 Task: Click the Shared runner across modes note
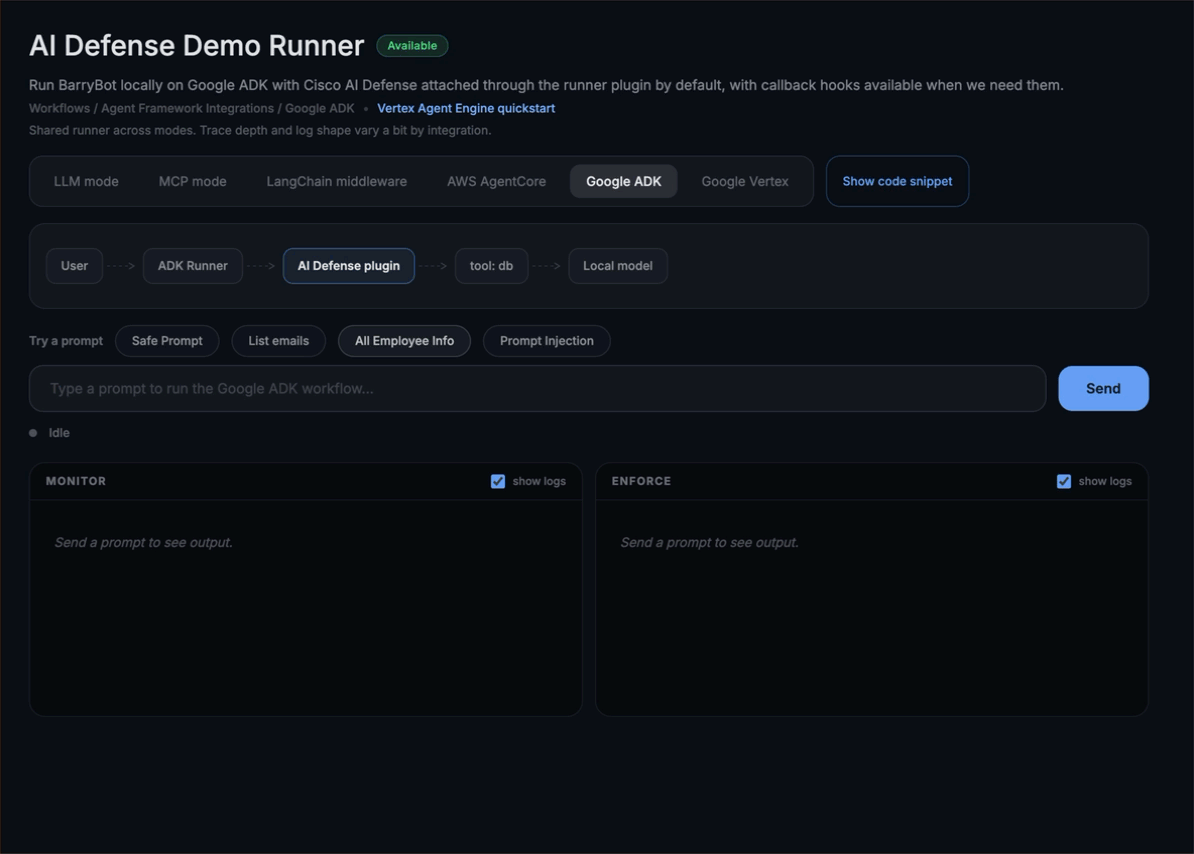pos(260,130)
